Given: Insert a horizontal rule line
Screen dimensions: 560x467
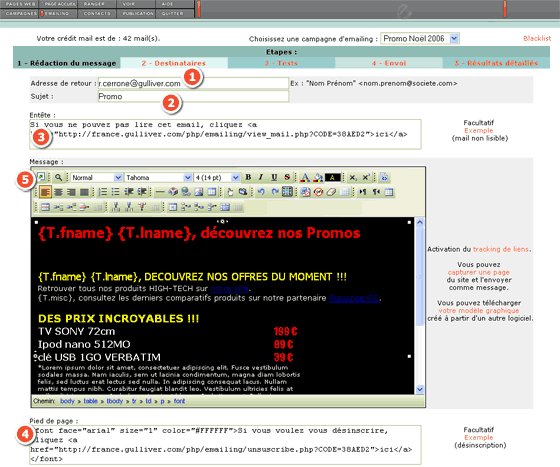Looking at the screenshot, I should pos(160,192).
